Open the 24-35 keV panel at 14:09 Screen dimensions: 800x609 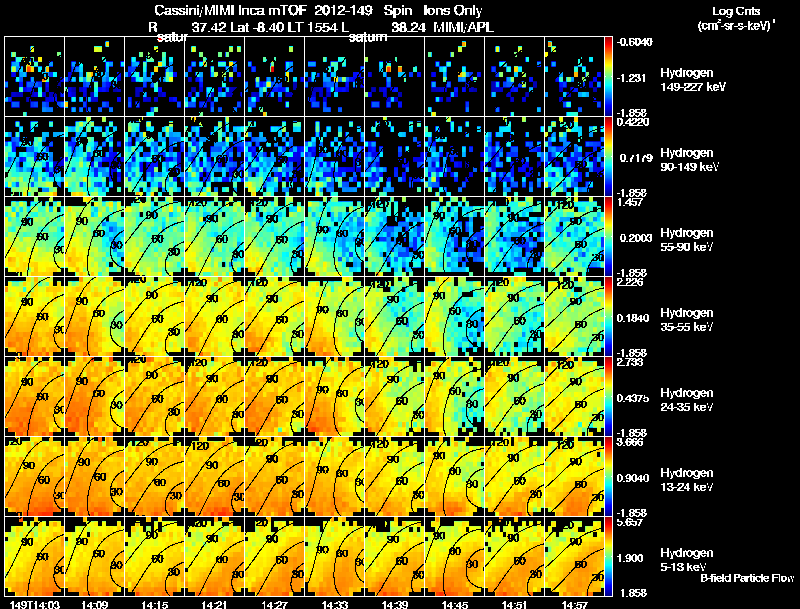coord(95,397)
